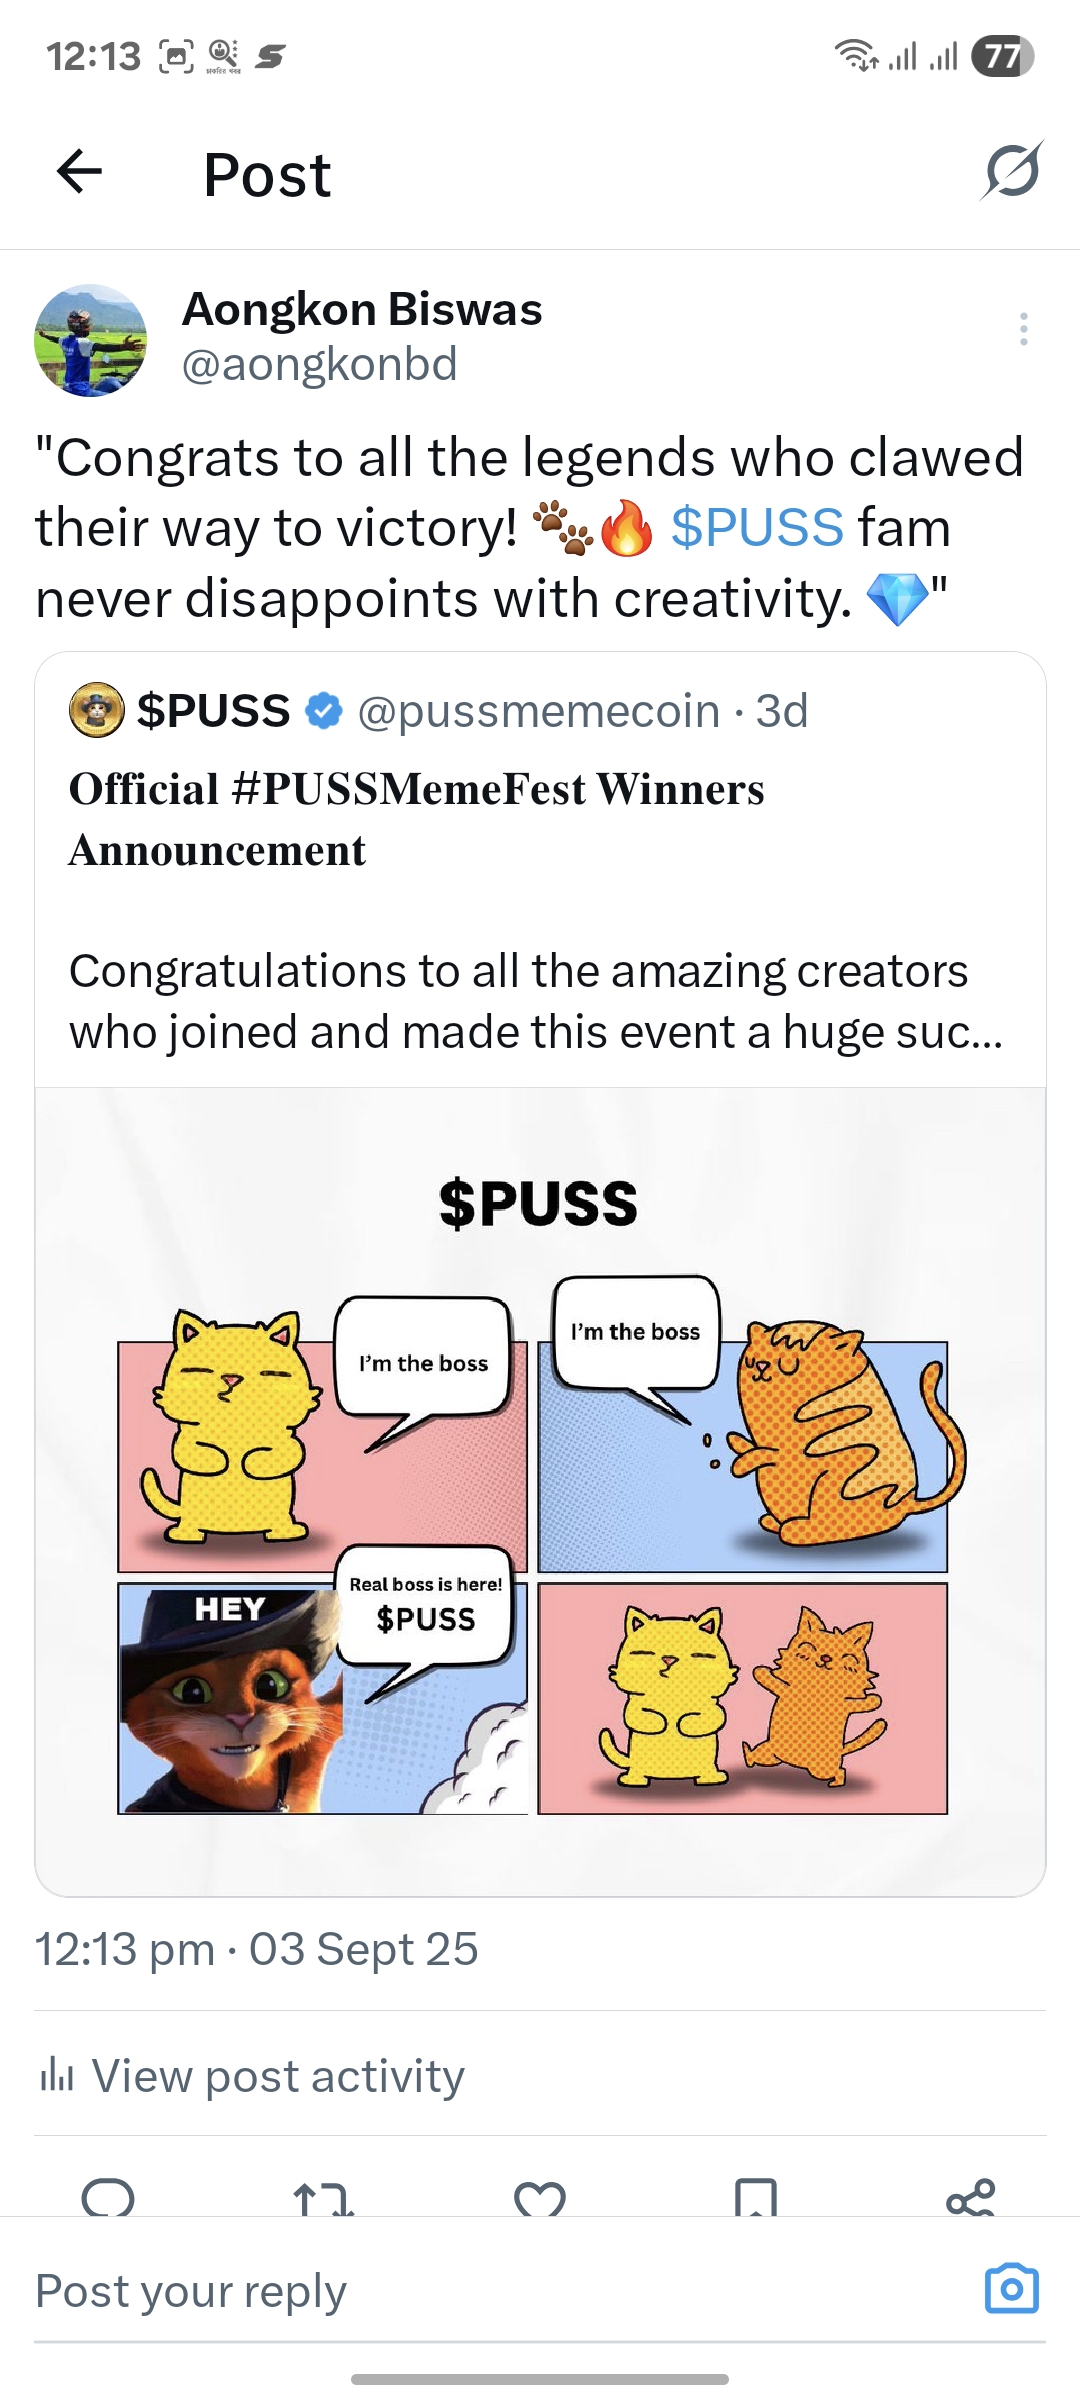1080x2400 pixels.
Task: Like the post with the heart icon
Action: 540,2198
